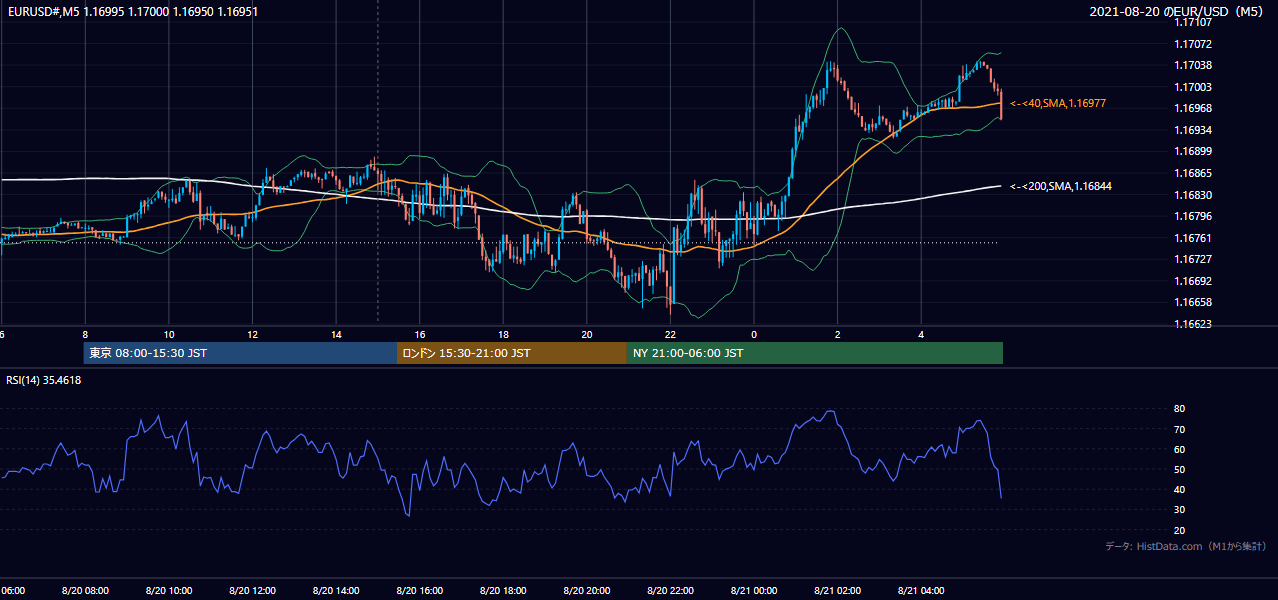Click RSI axis level 50
The image size is (1278, 600).
click(x=1180, y=469)
